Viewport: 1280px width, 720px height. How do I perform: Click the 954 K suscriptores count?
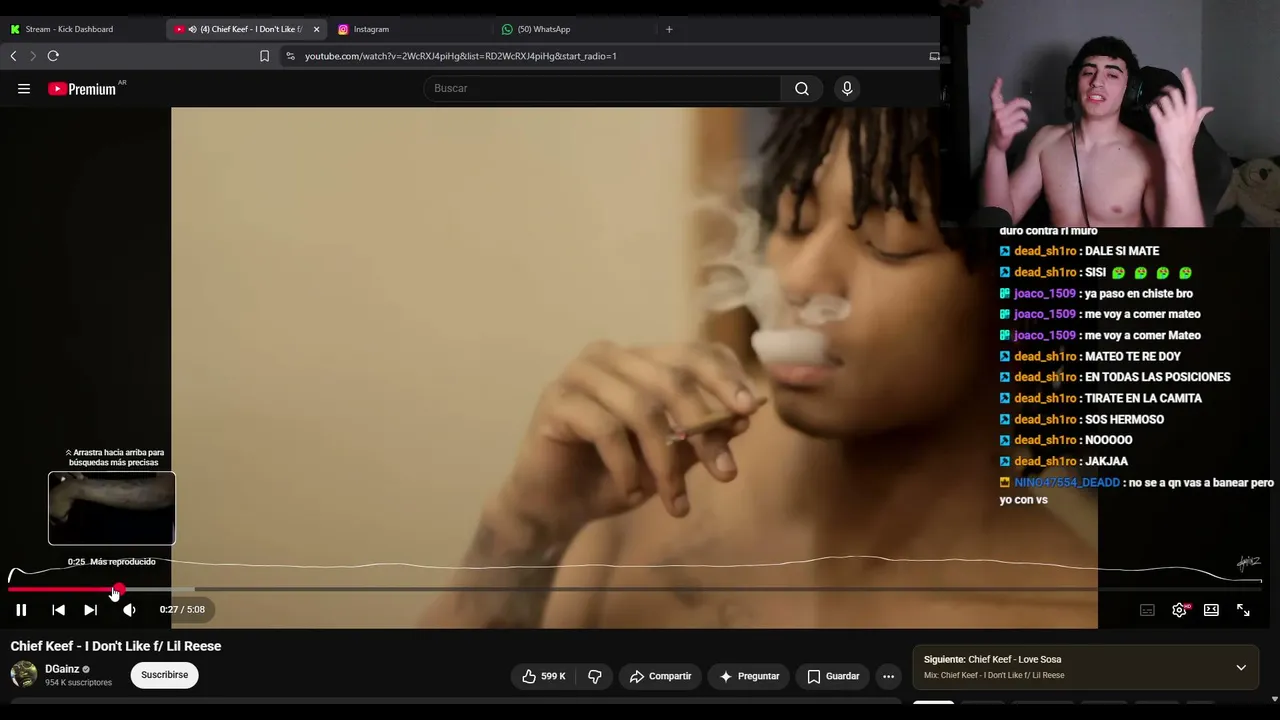tap(78, 683)
